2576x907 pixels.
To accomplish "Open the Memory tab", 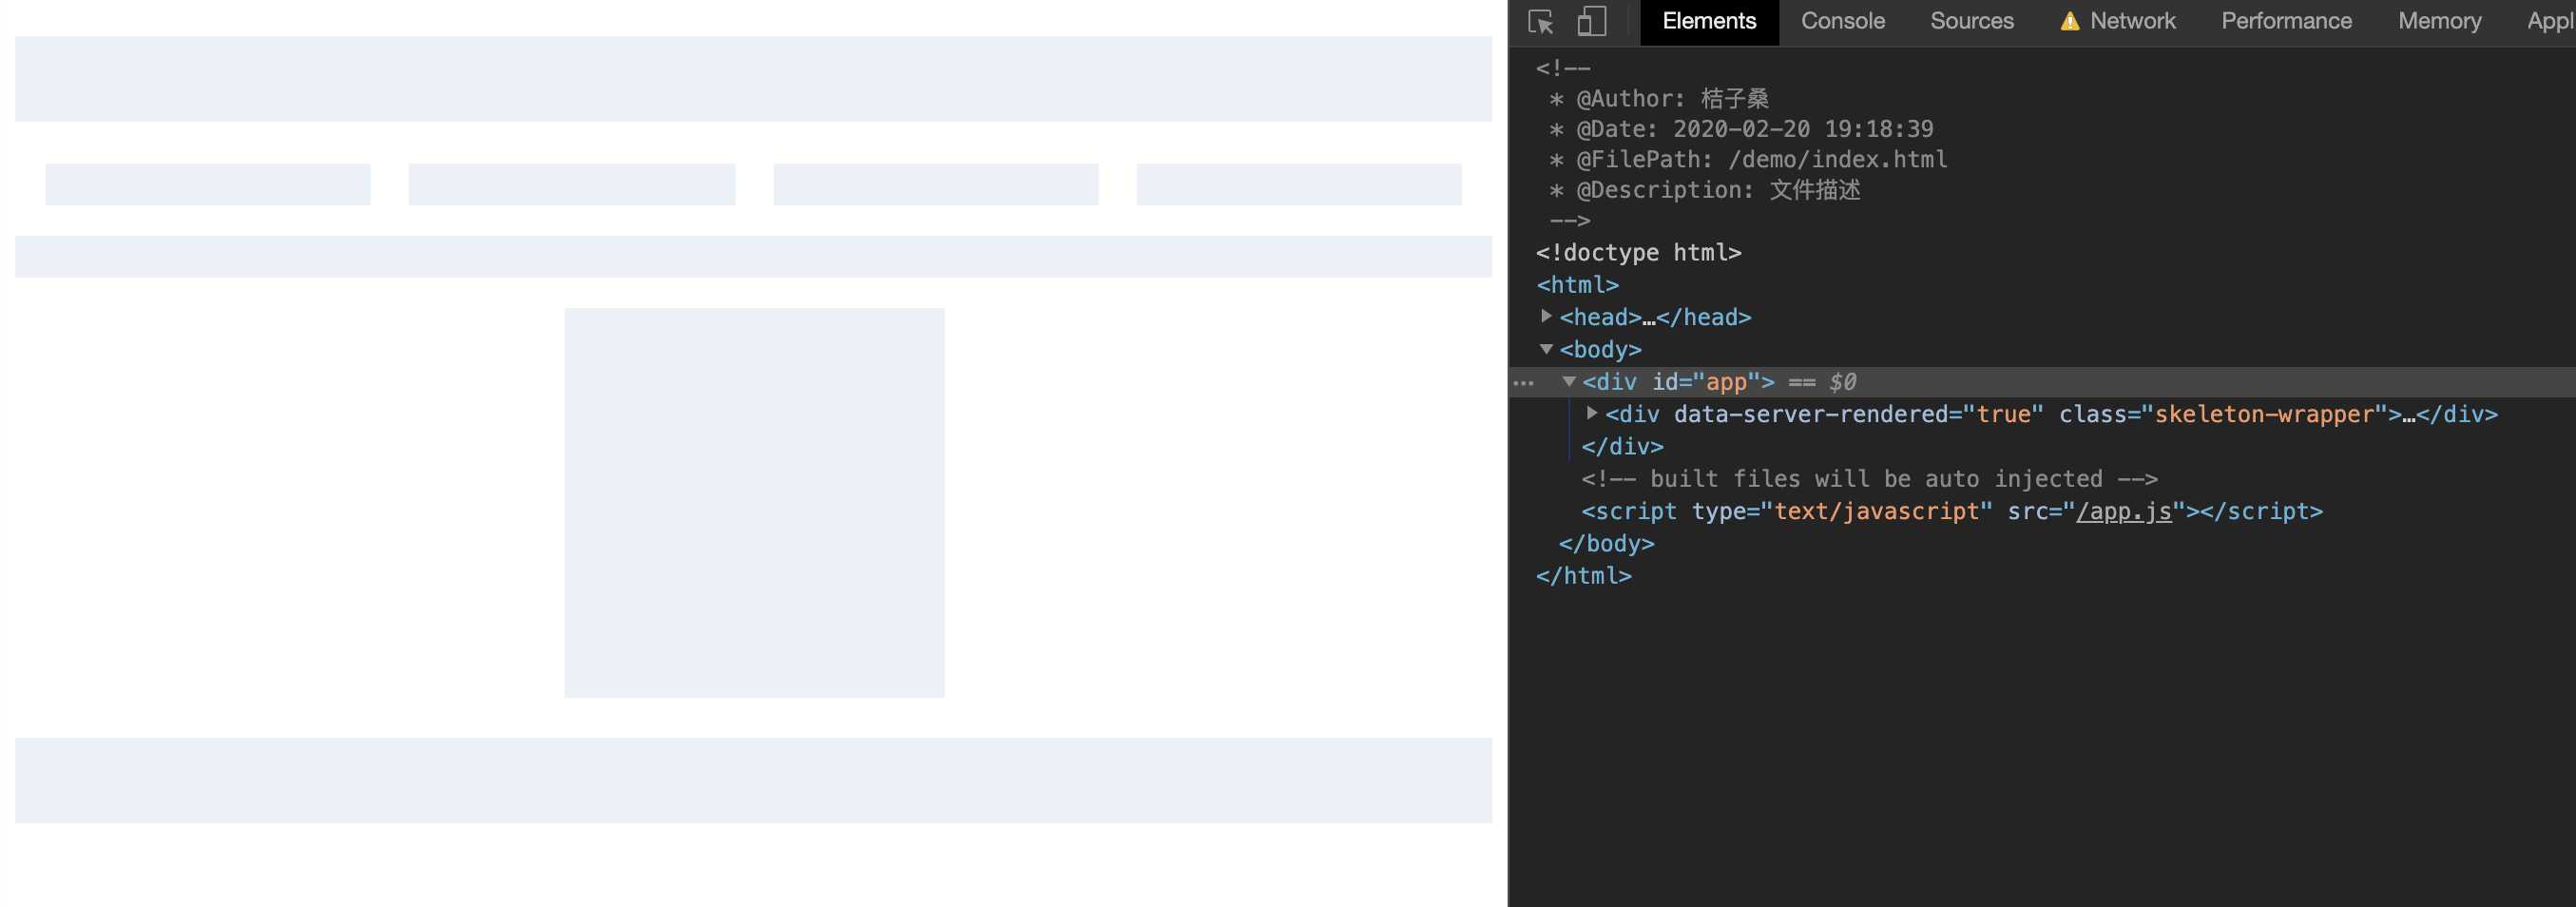I will (x=2439, y=21).
